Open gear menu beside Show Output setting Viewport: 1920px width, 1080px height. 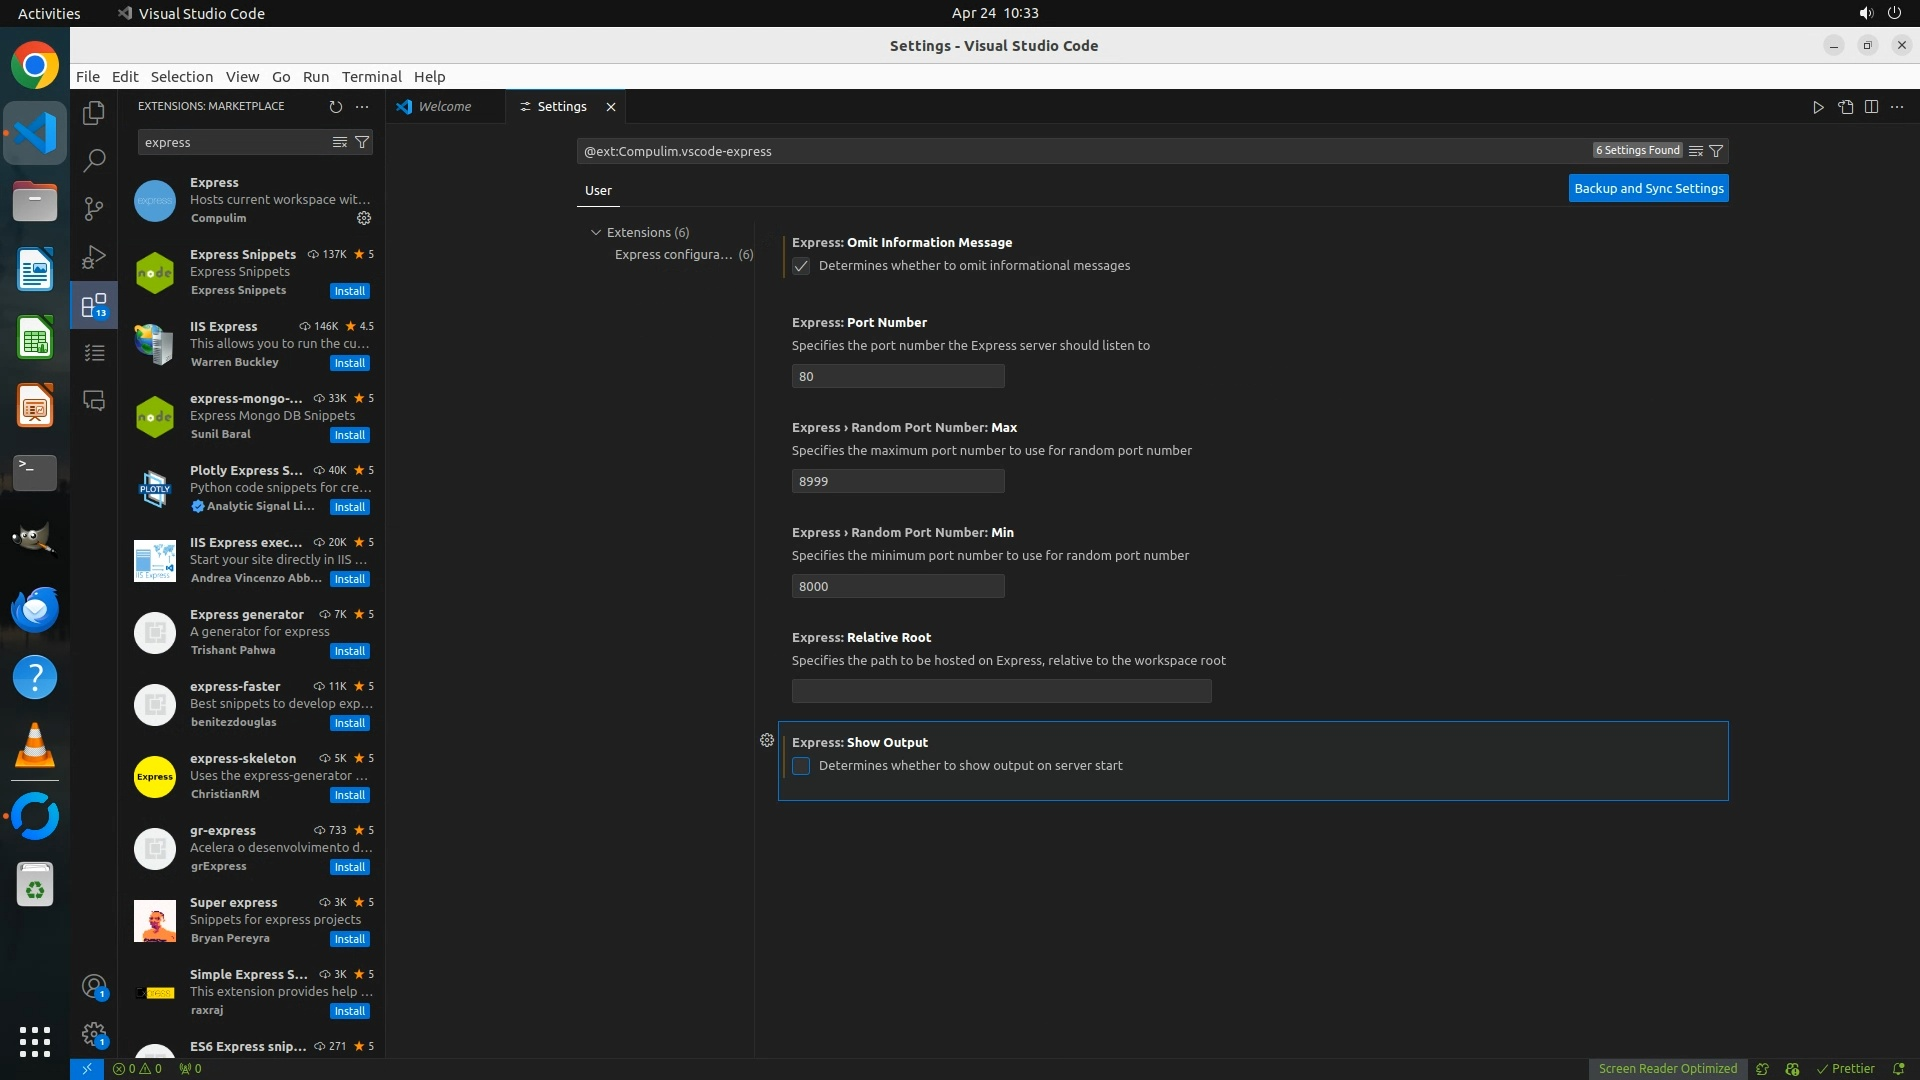(767, 741)
